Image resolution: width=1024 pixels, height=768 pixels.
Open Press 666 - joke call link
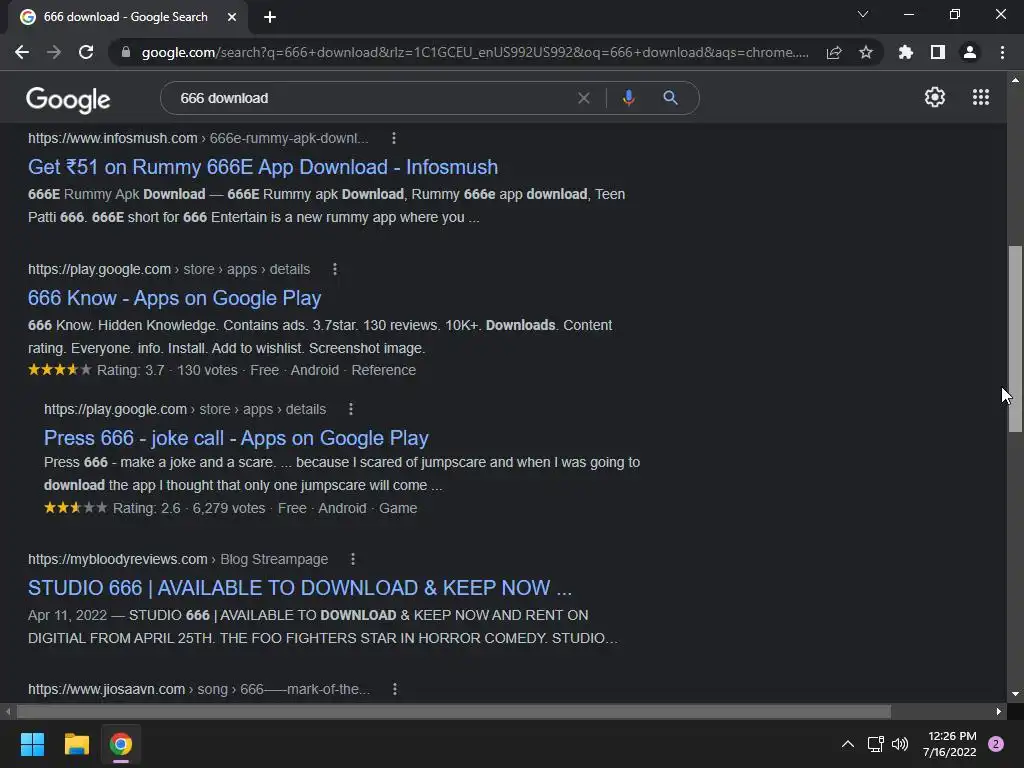click(236, 438)
